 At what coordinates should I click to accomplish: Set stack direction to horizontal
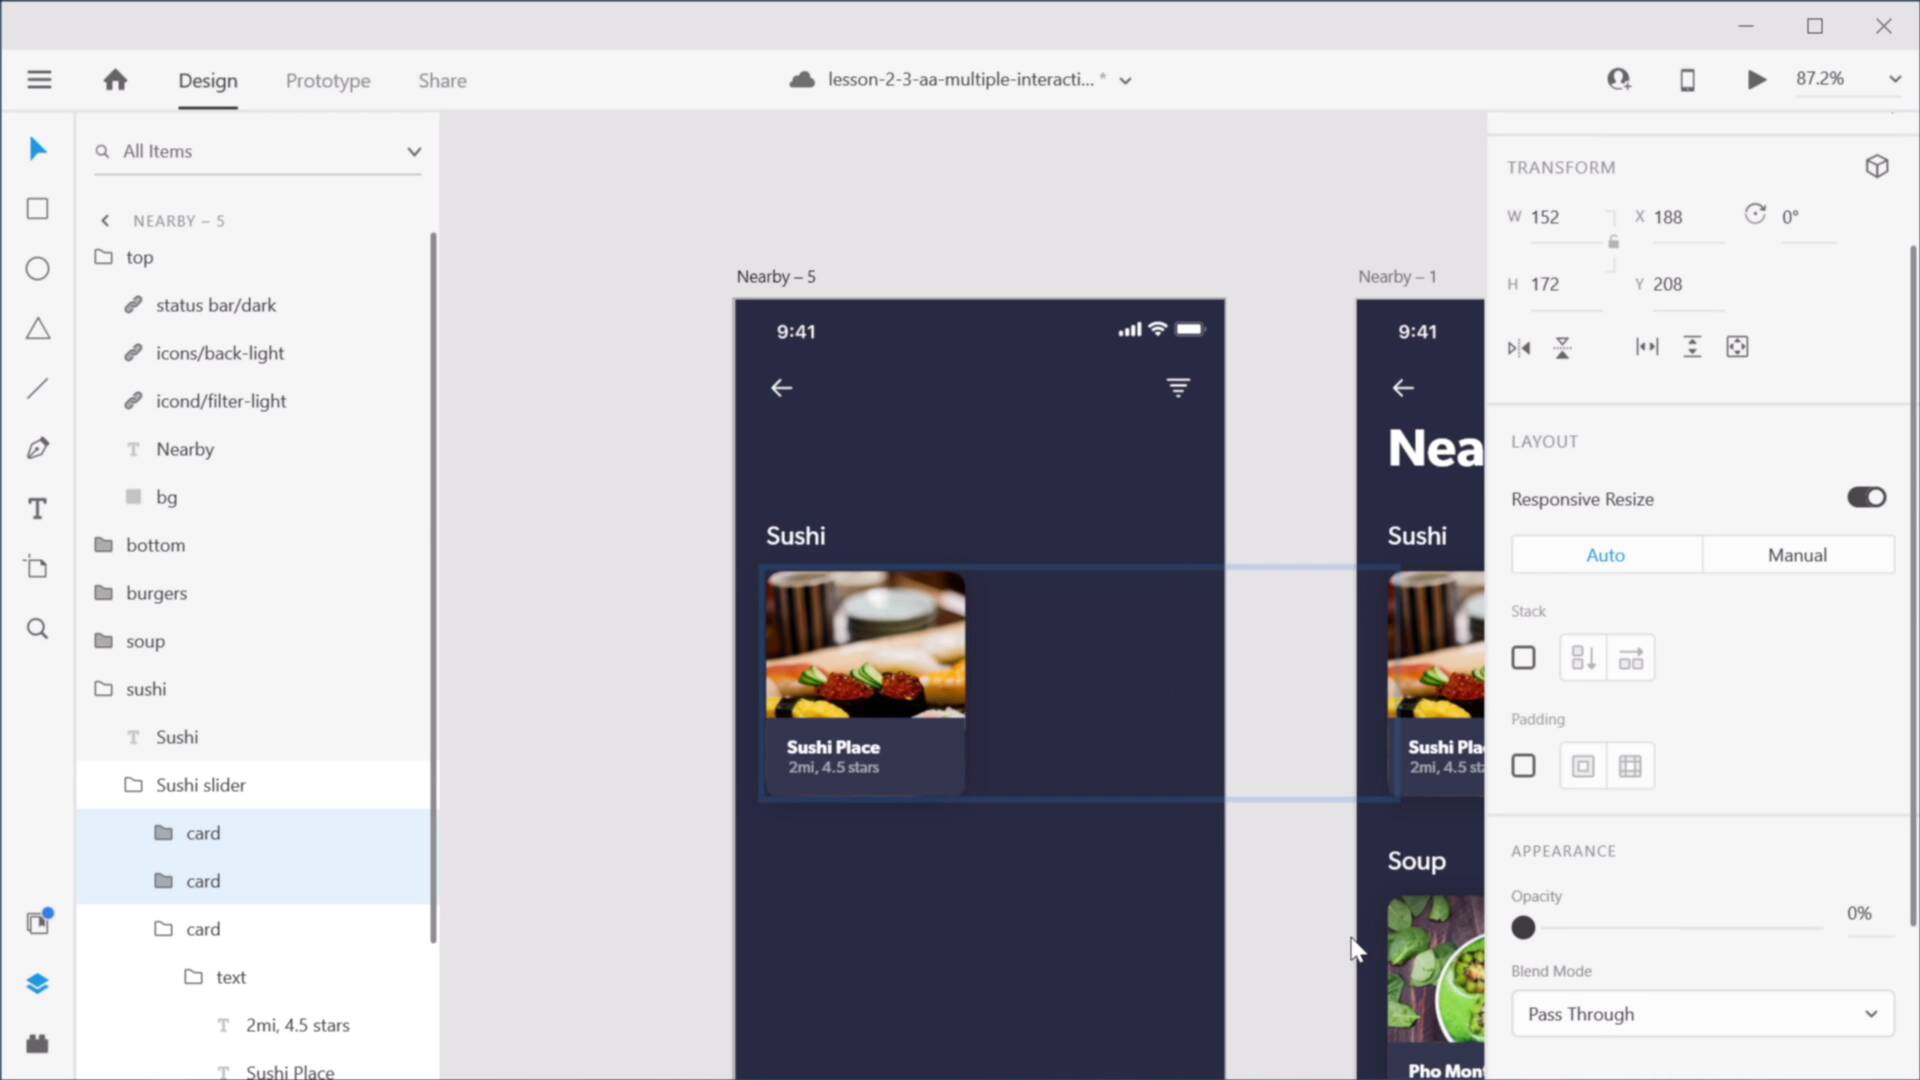pos(1631,658)
